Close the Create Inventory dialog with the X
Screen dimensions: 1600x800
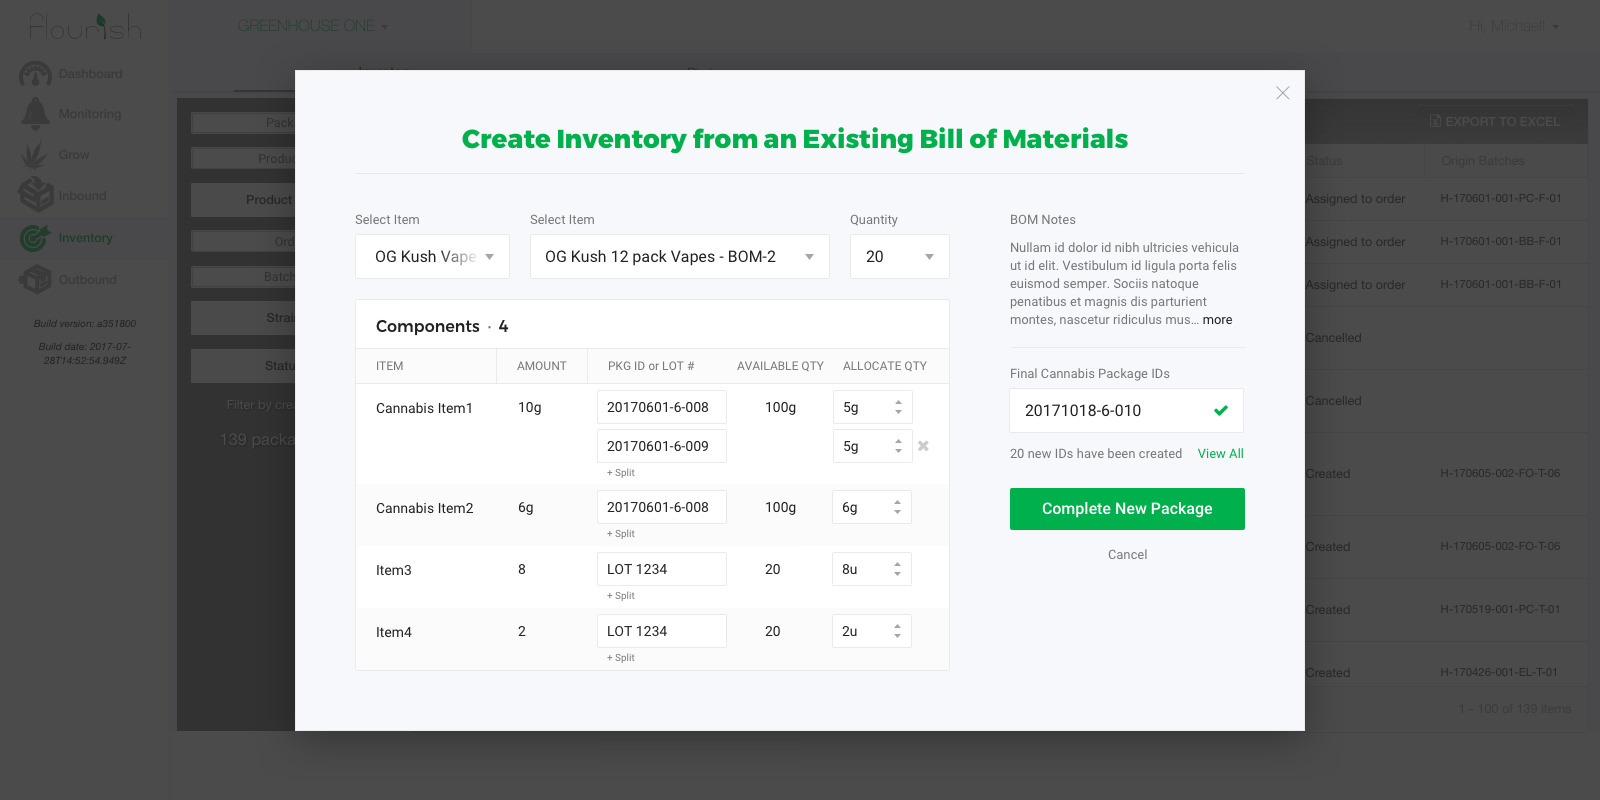[x=1283, y=93]
